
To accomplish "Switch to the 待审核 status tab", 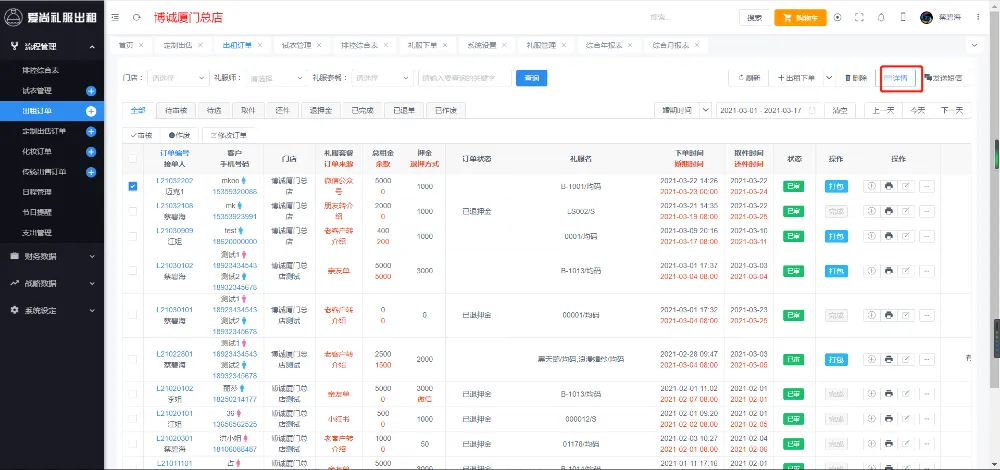I will [x=176, y=110].
